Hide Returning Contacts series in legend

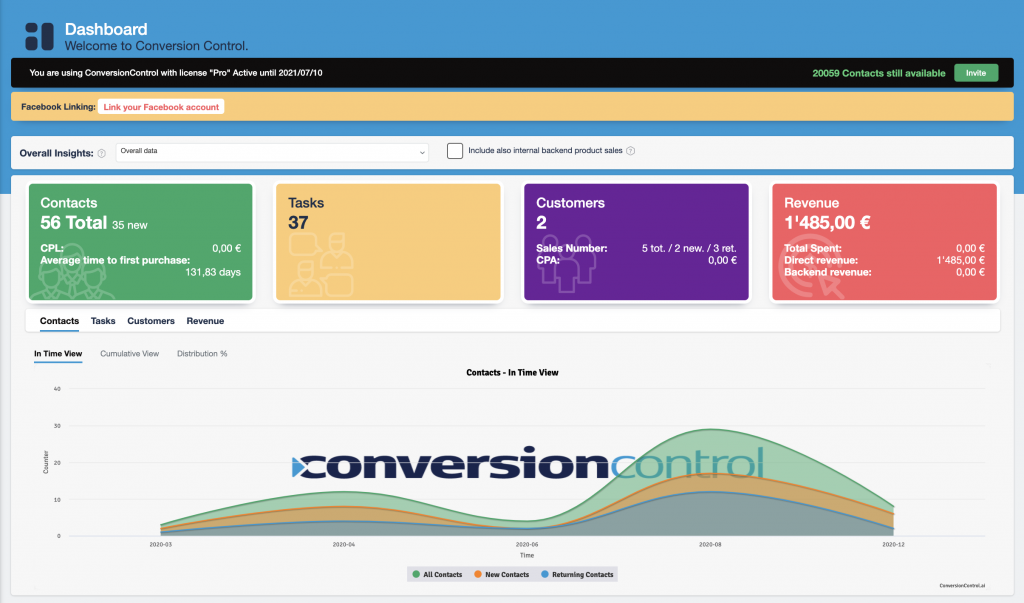click(x=577, y=575)
